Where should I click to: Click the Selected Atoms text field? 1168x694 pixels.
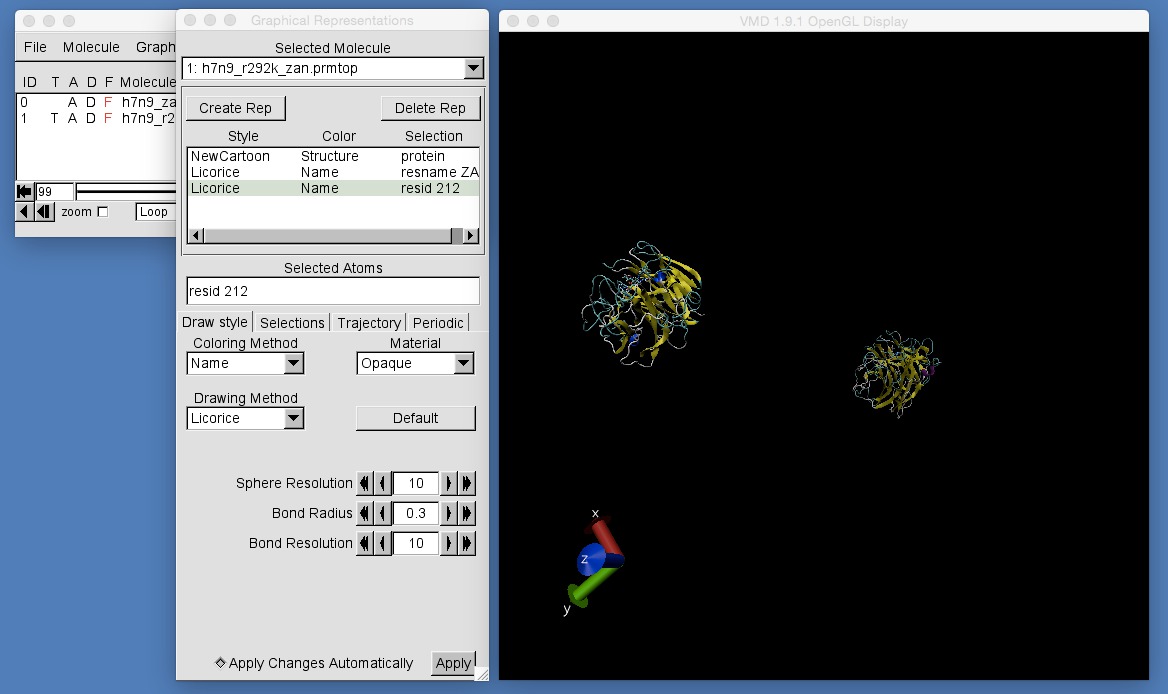333,291
